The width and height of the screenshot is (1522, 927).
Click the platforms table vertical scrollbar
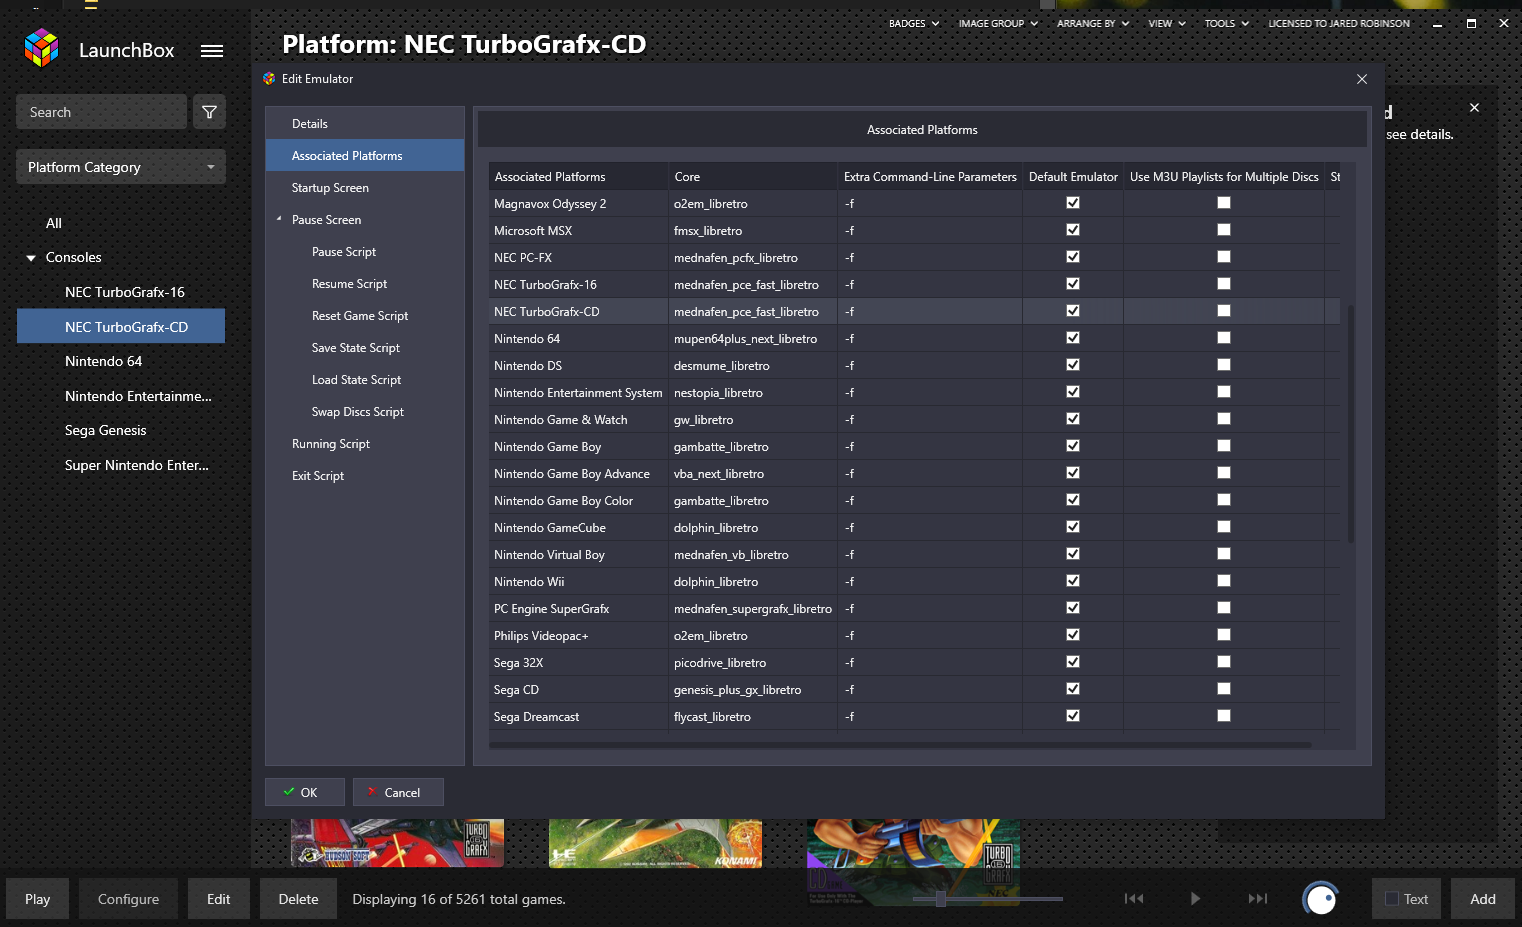click(x=1351, y=424)
